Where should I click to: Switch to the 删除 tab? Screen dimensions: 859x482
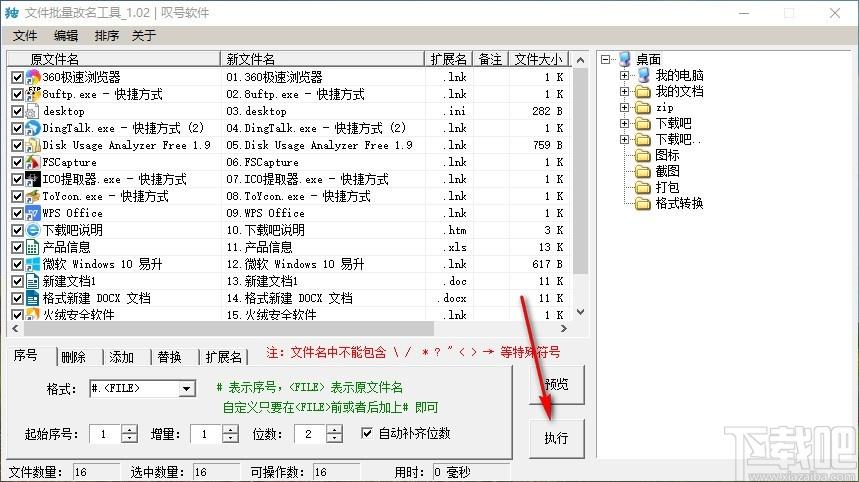point(73,357)
